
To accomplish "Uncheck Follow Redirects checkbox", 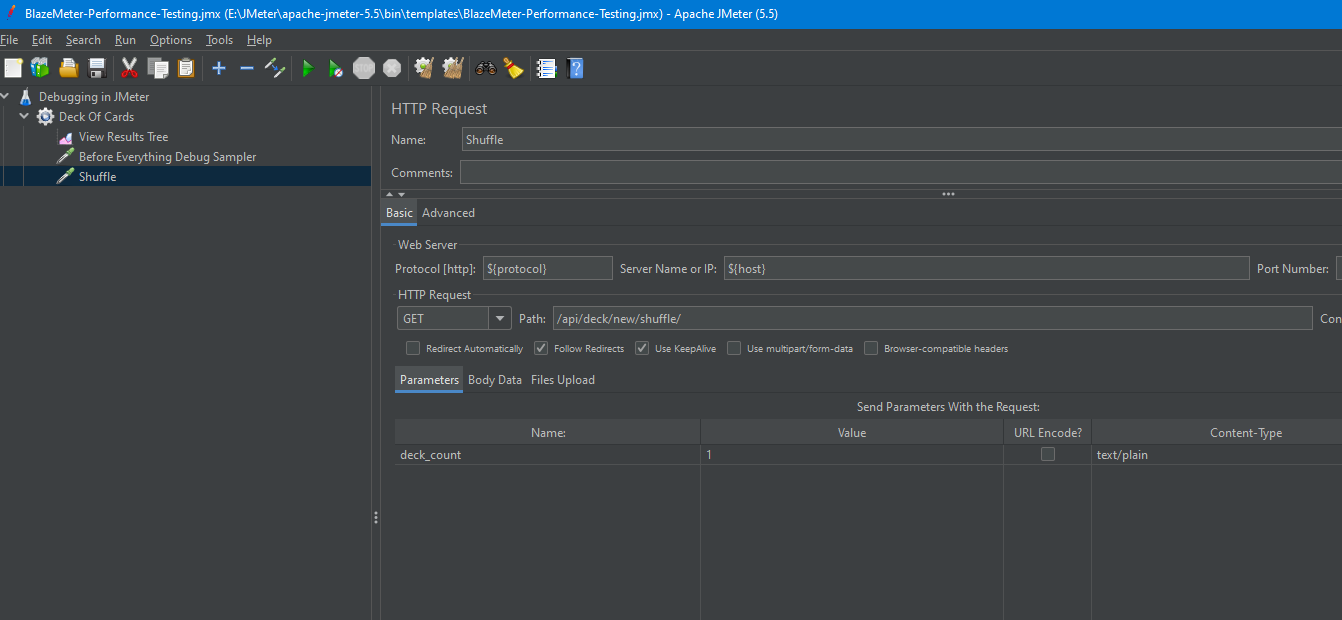I will [541, 348].
